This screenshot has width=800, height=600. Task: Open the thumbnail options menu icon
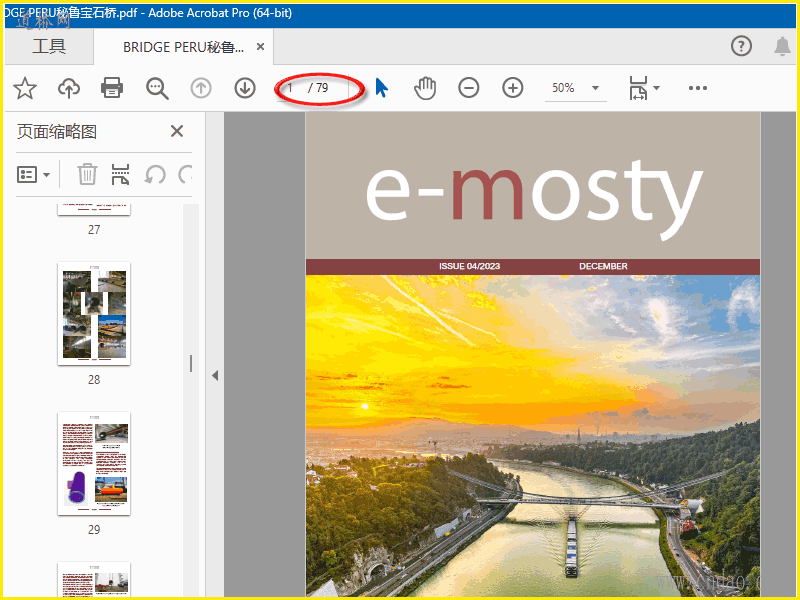[33, 174]
